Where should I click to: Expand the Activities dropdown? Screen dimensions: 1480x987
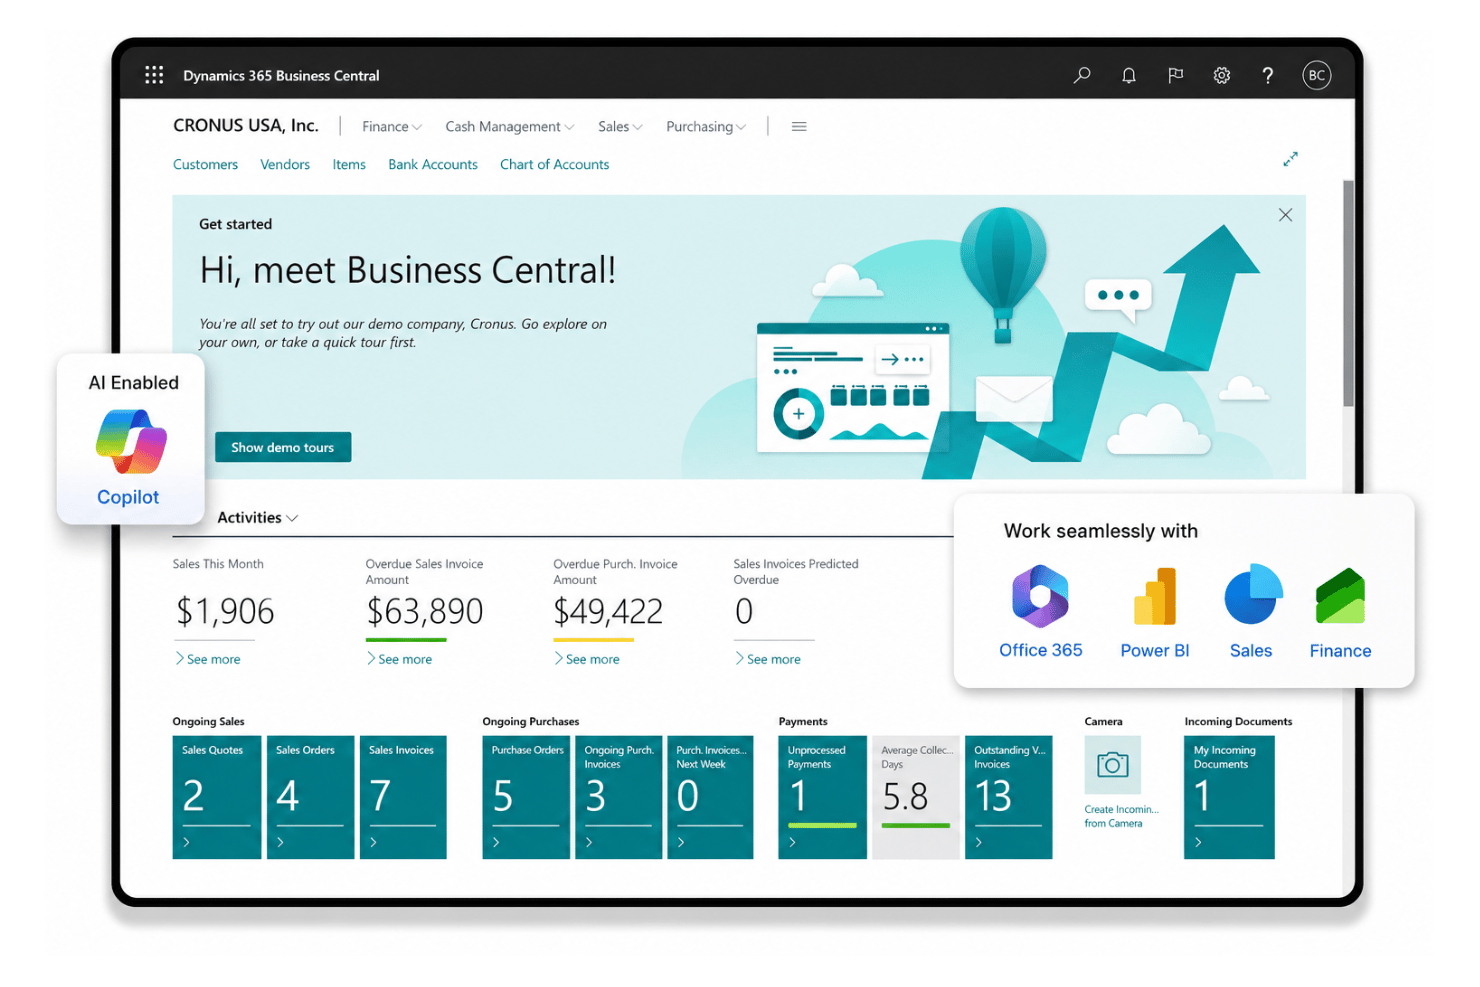pyautogui.click(x=258, y=518)
